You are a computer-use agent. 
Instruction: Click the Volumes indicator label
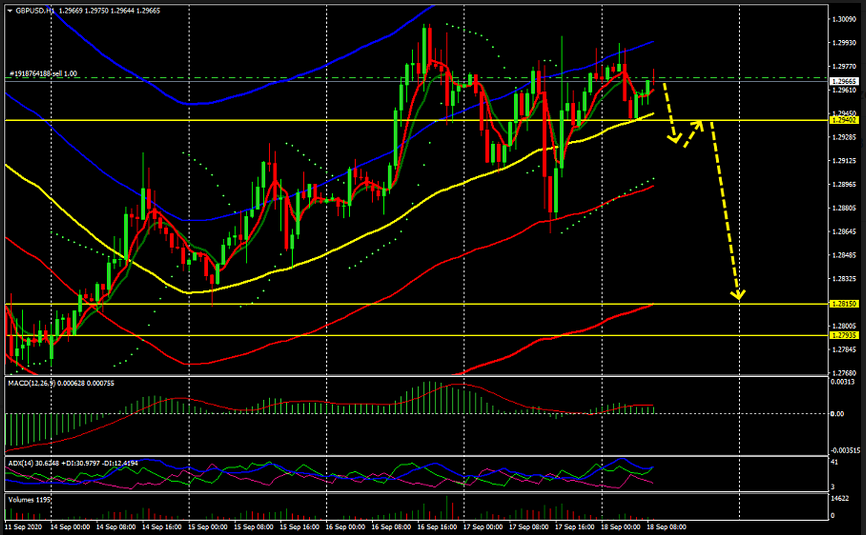28,497
